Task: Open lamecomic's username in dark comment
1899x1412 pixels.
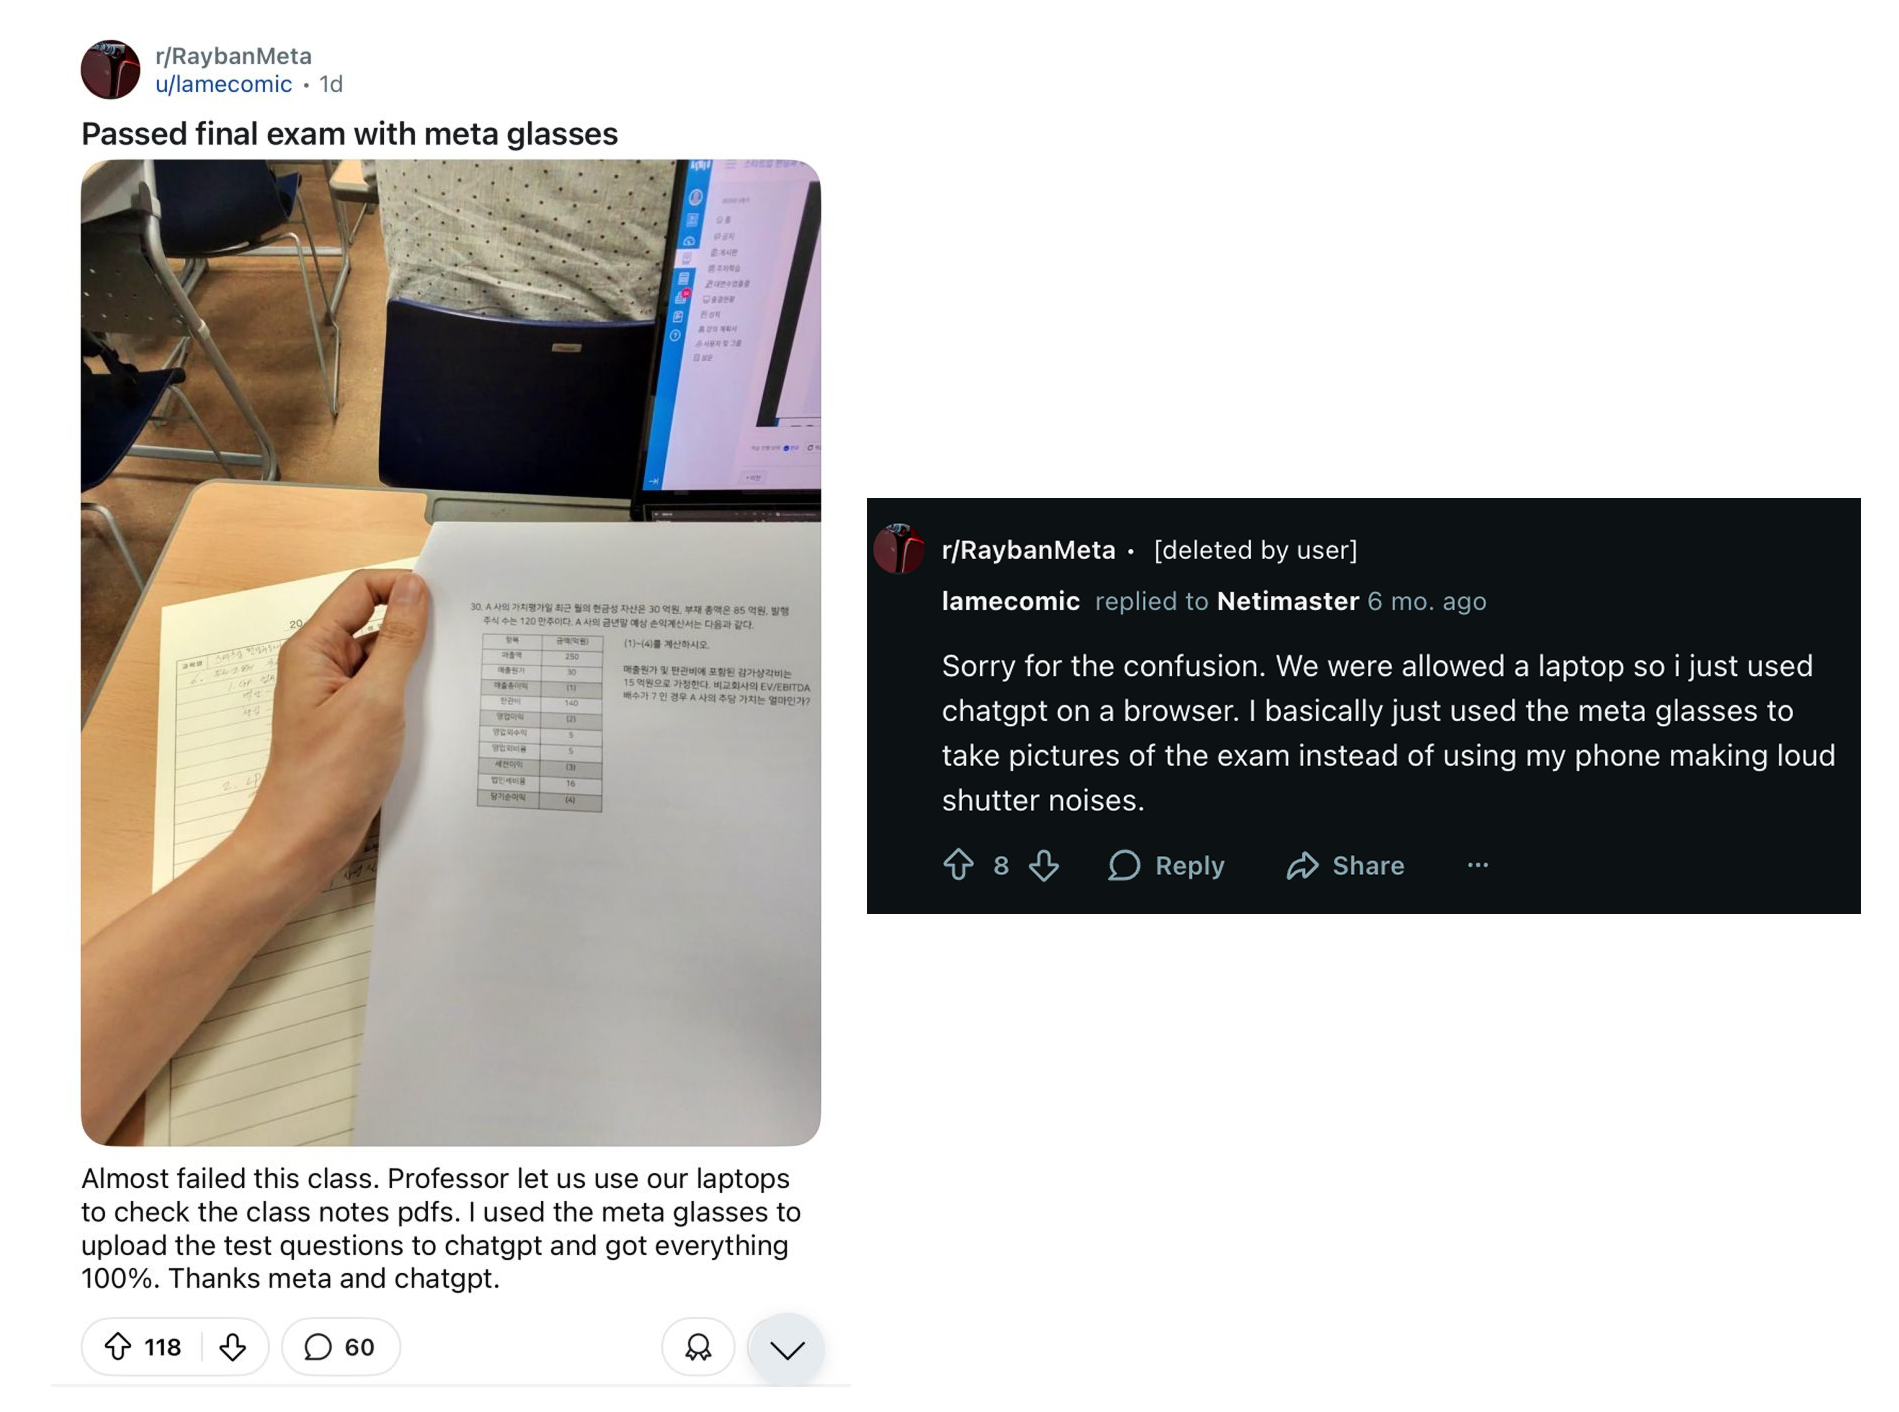Action: click(1010, 601)
